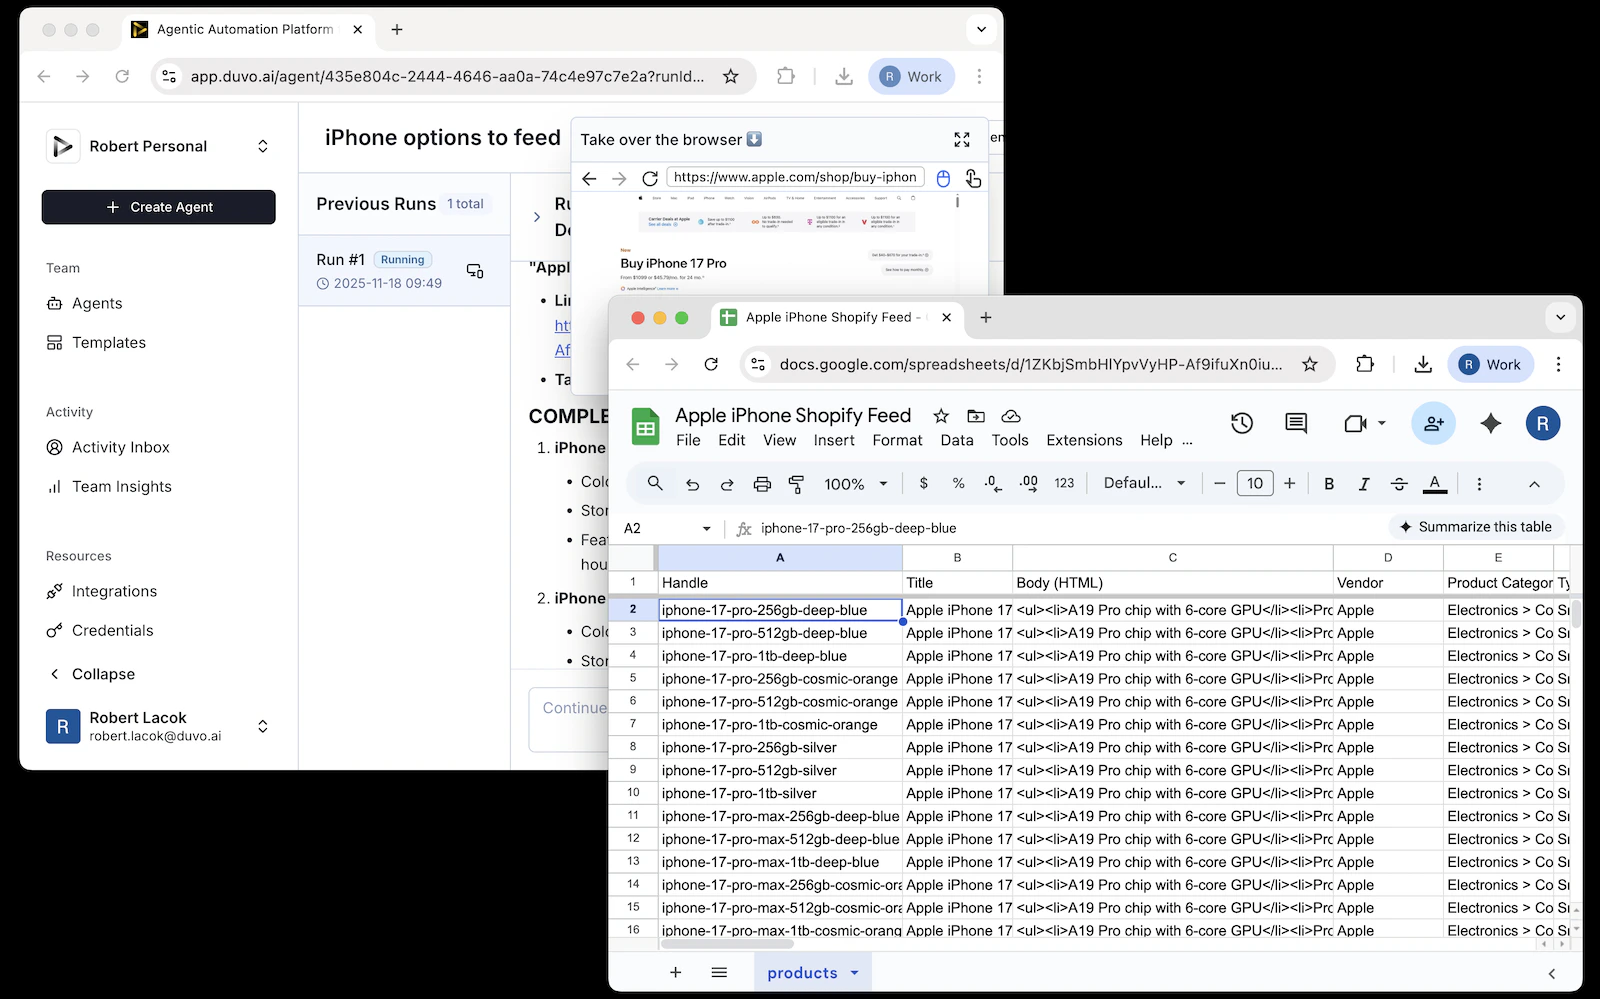This screenshot has height=999, width=1600.
Task: Increase font size with plus button
Action: click(1290, 484)
